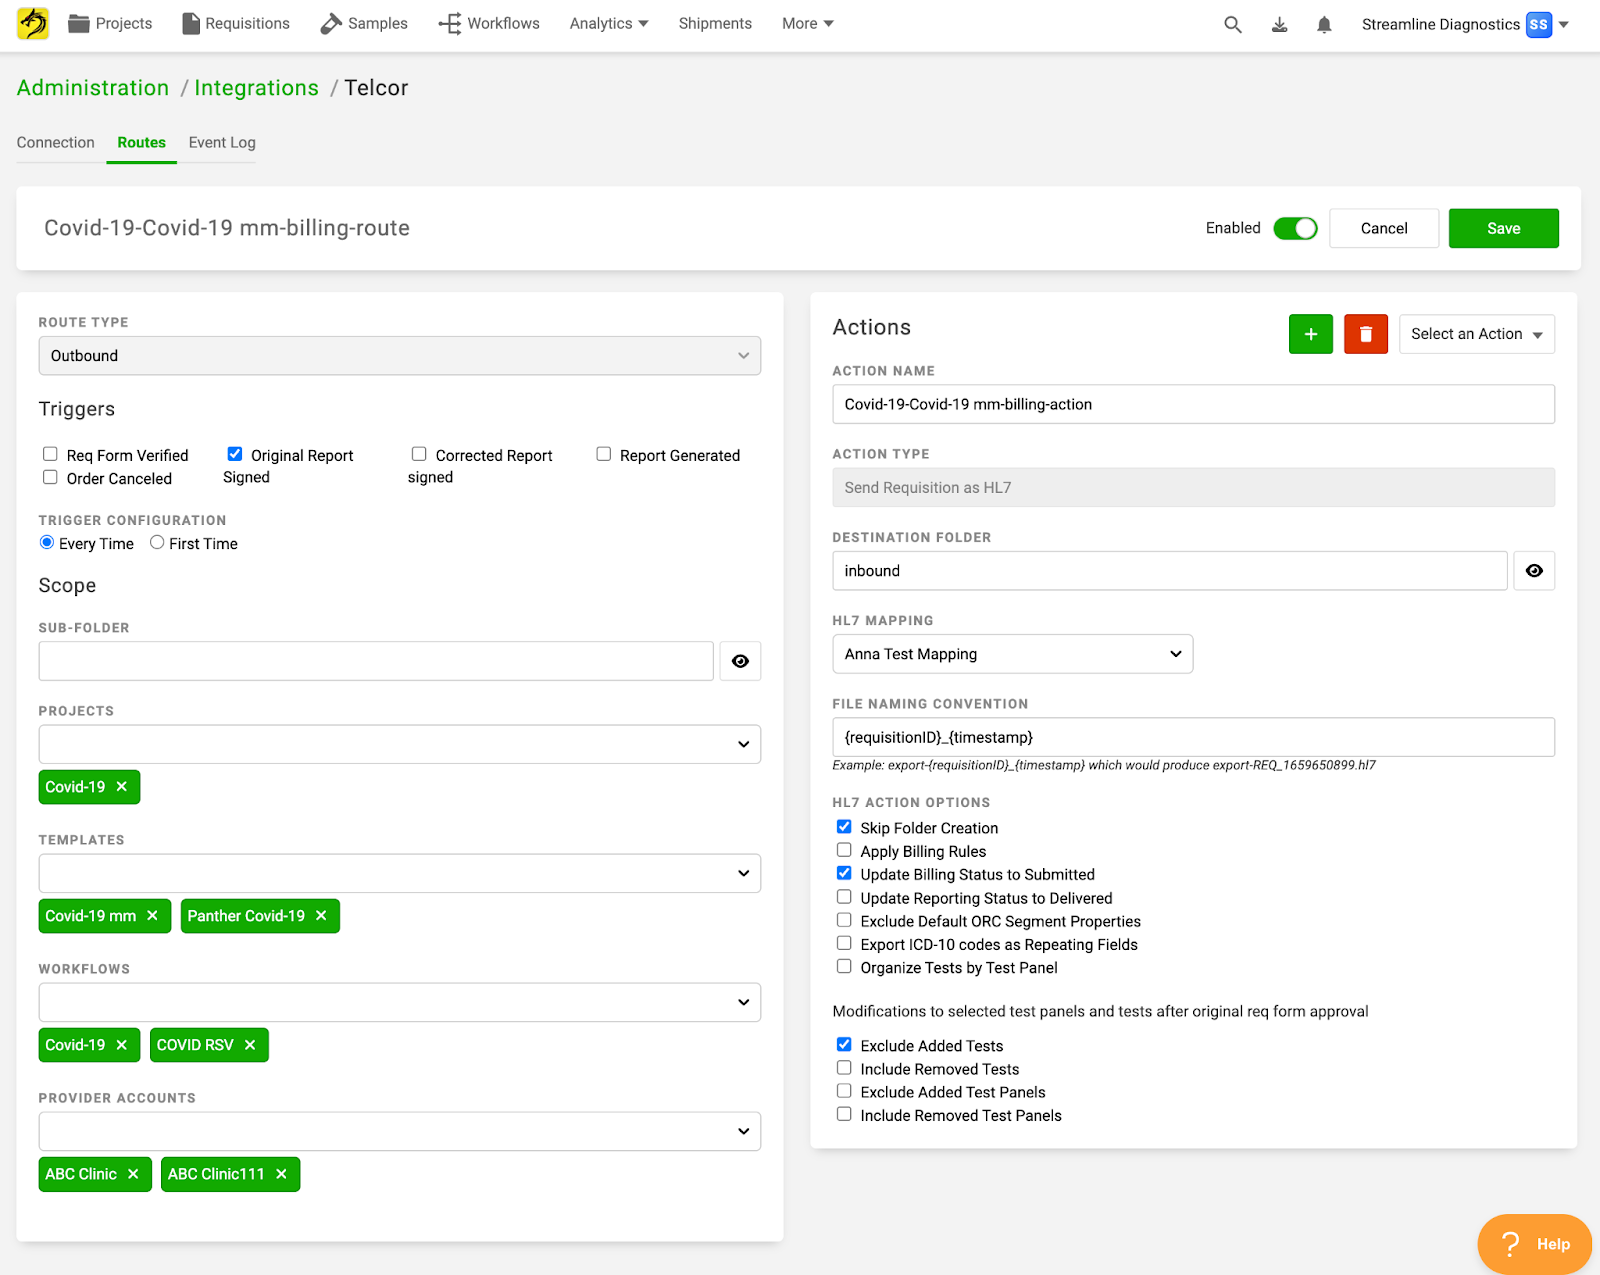Check Organize Tests by Test Panel
Screen dimensions: 1600x1275
click(x=844, y=966)
